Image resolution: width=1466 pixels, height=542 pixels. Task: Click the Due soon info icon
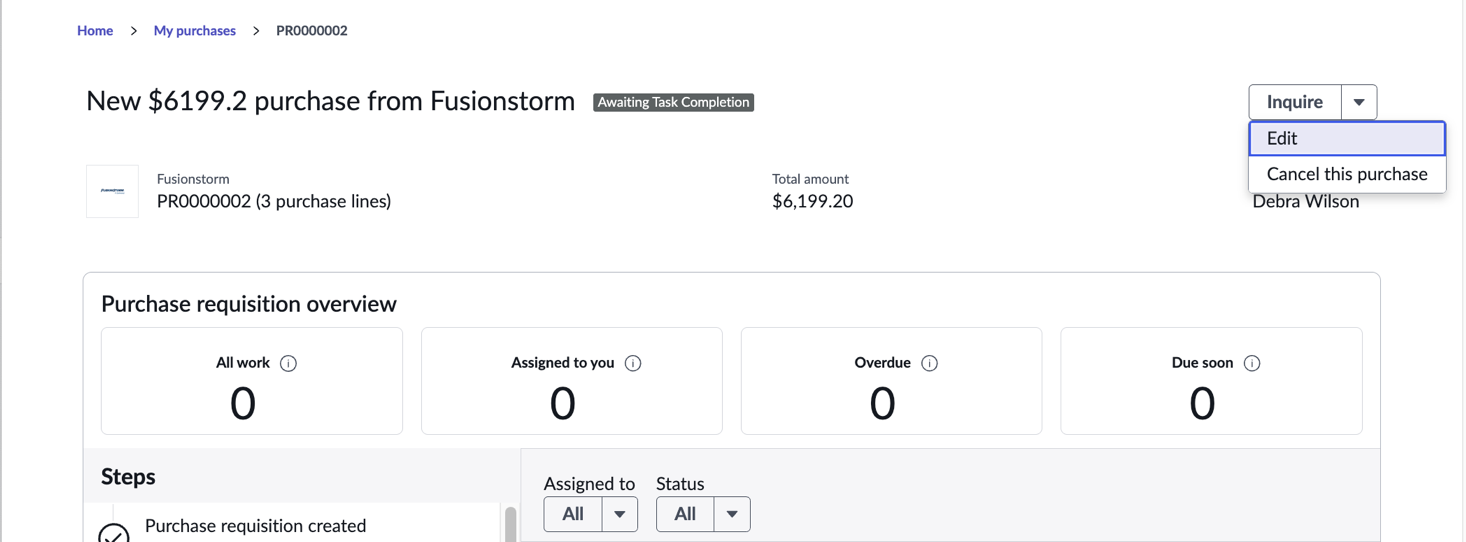[1252, 363]
